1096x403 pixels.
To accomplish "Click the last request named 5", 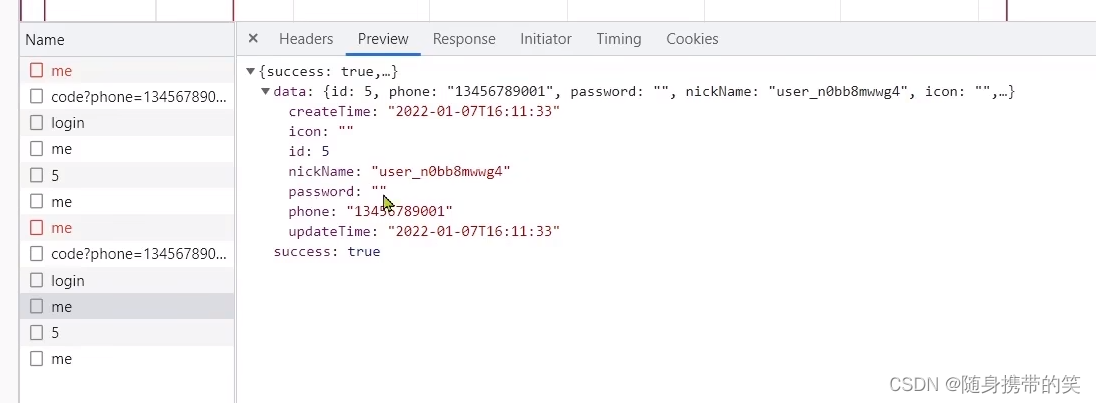I will 56,333.
